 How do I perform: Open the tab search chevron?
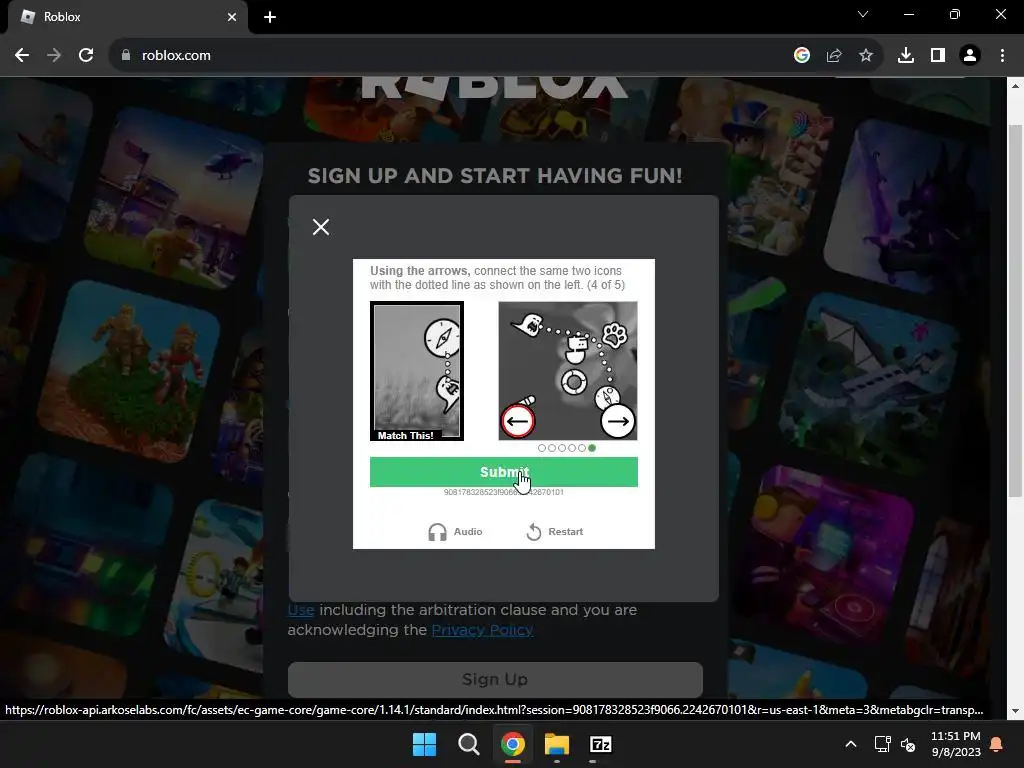point(863,14)
